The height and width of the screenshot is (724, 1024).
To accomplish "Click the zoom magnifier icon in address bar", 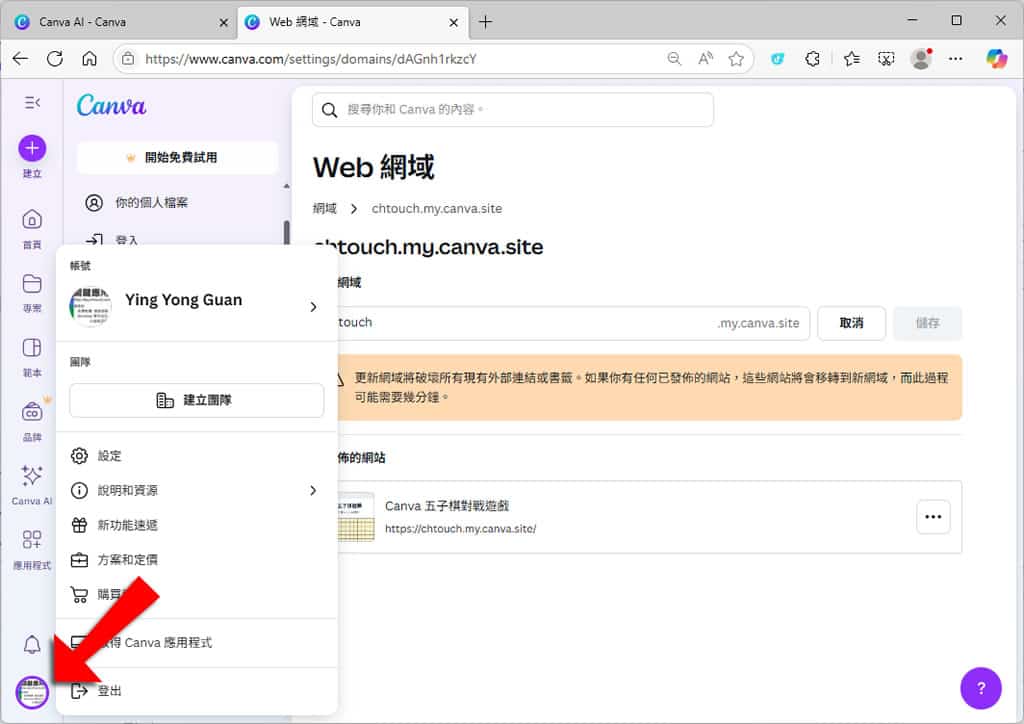I will click(675, 59).
